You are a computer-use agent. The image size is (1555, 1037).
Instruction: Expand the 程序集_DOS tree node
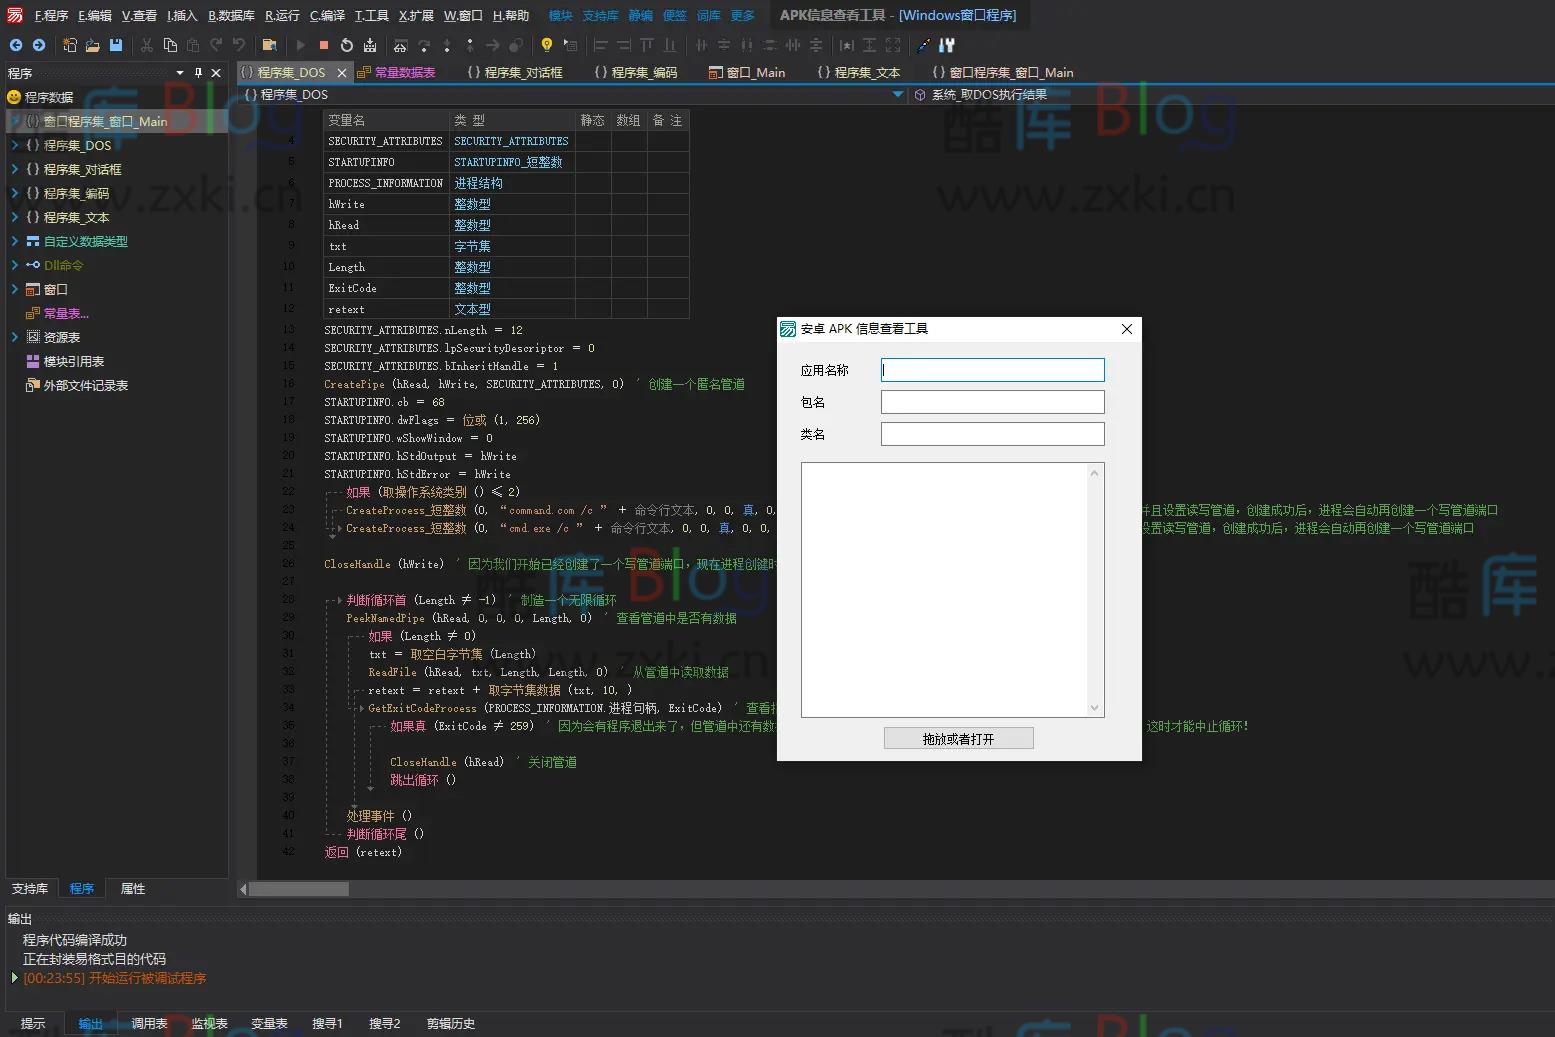click(x=15, y=145)
